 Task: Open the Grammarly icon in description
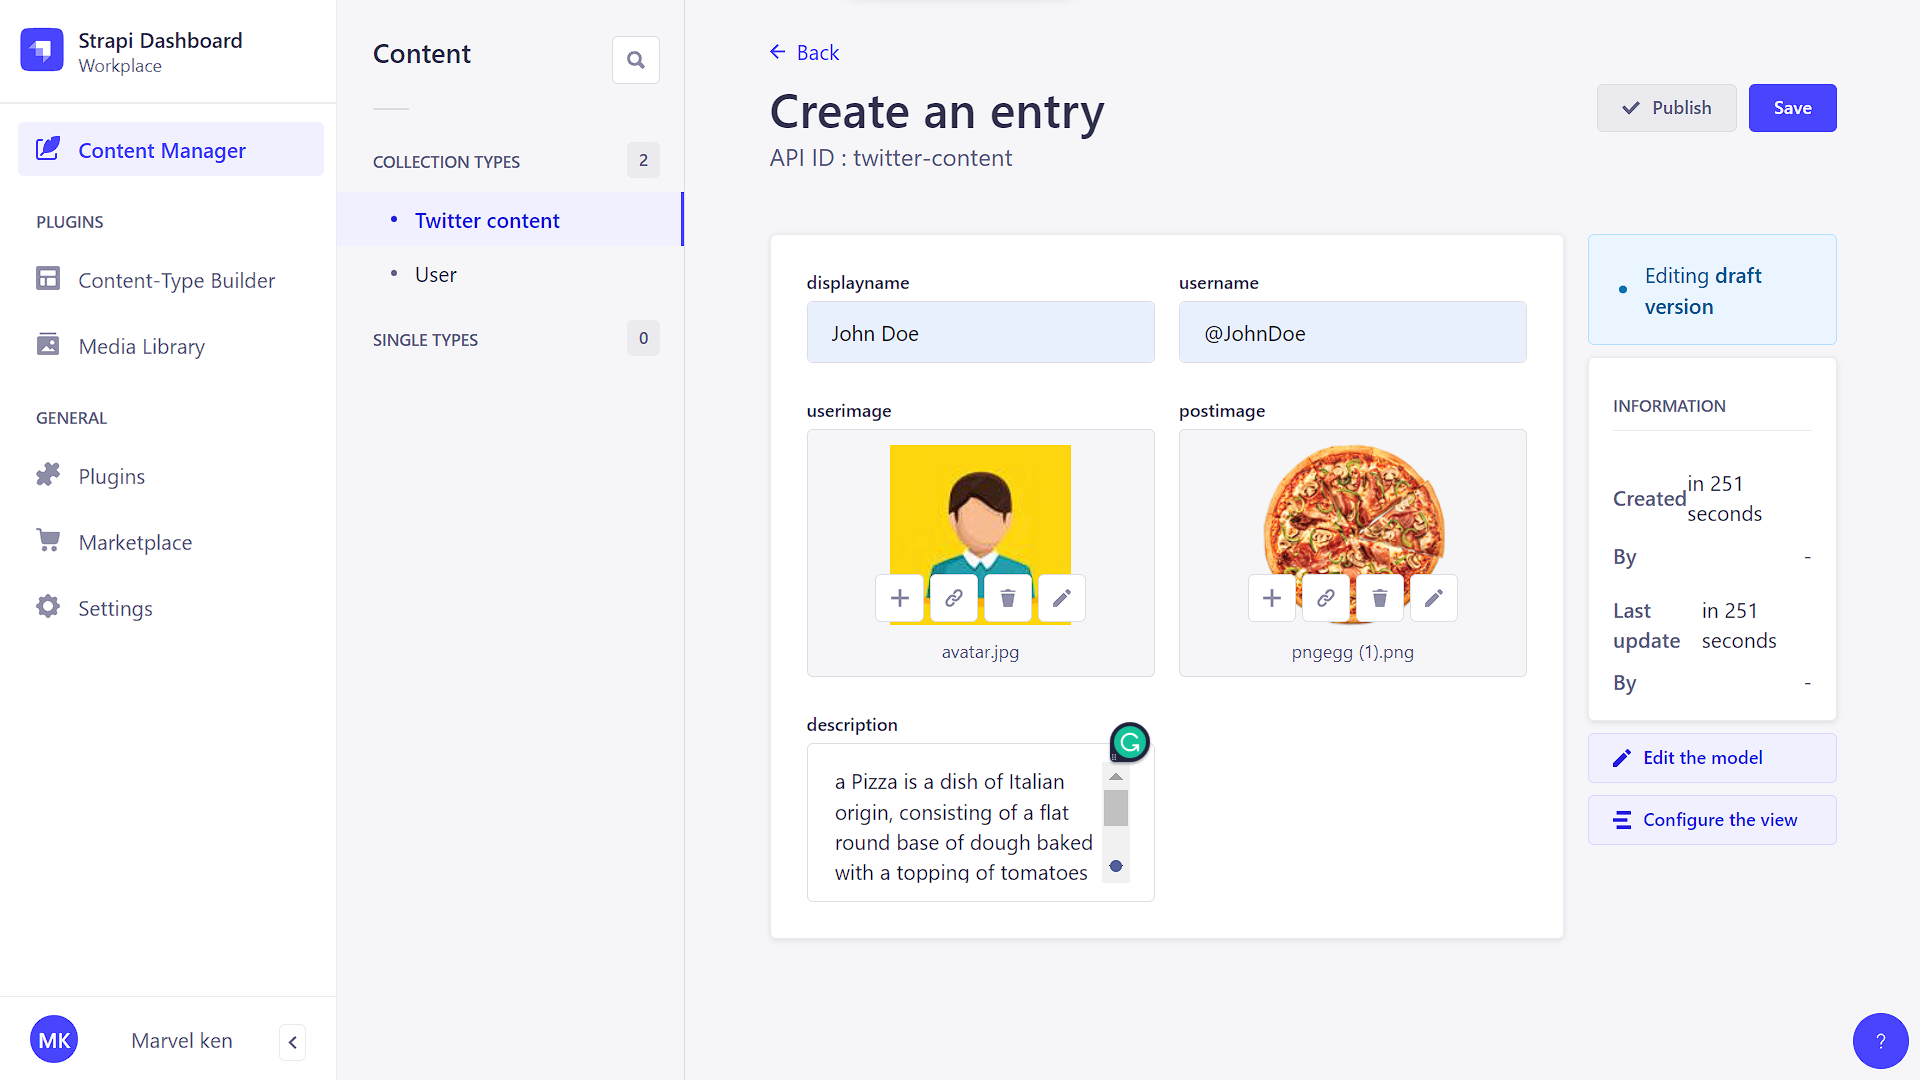click(1130, 742)
